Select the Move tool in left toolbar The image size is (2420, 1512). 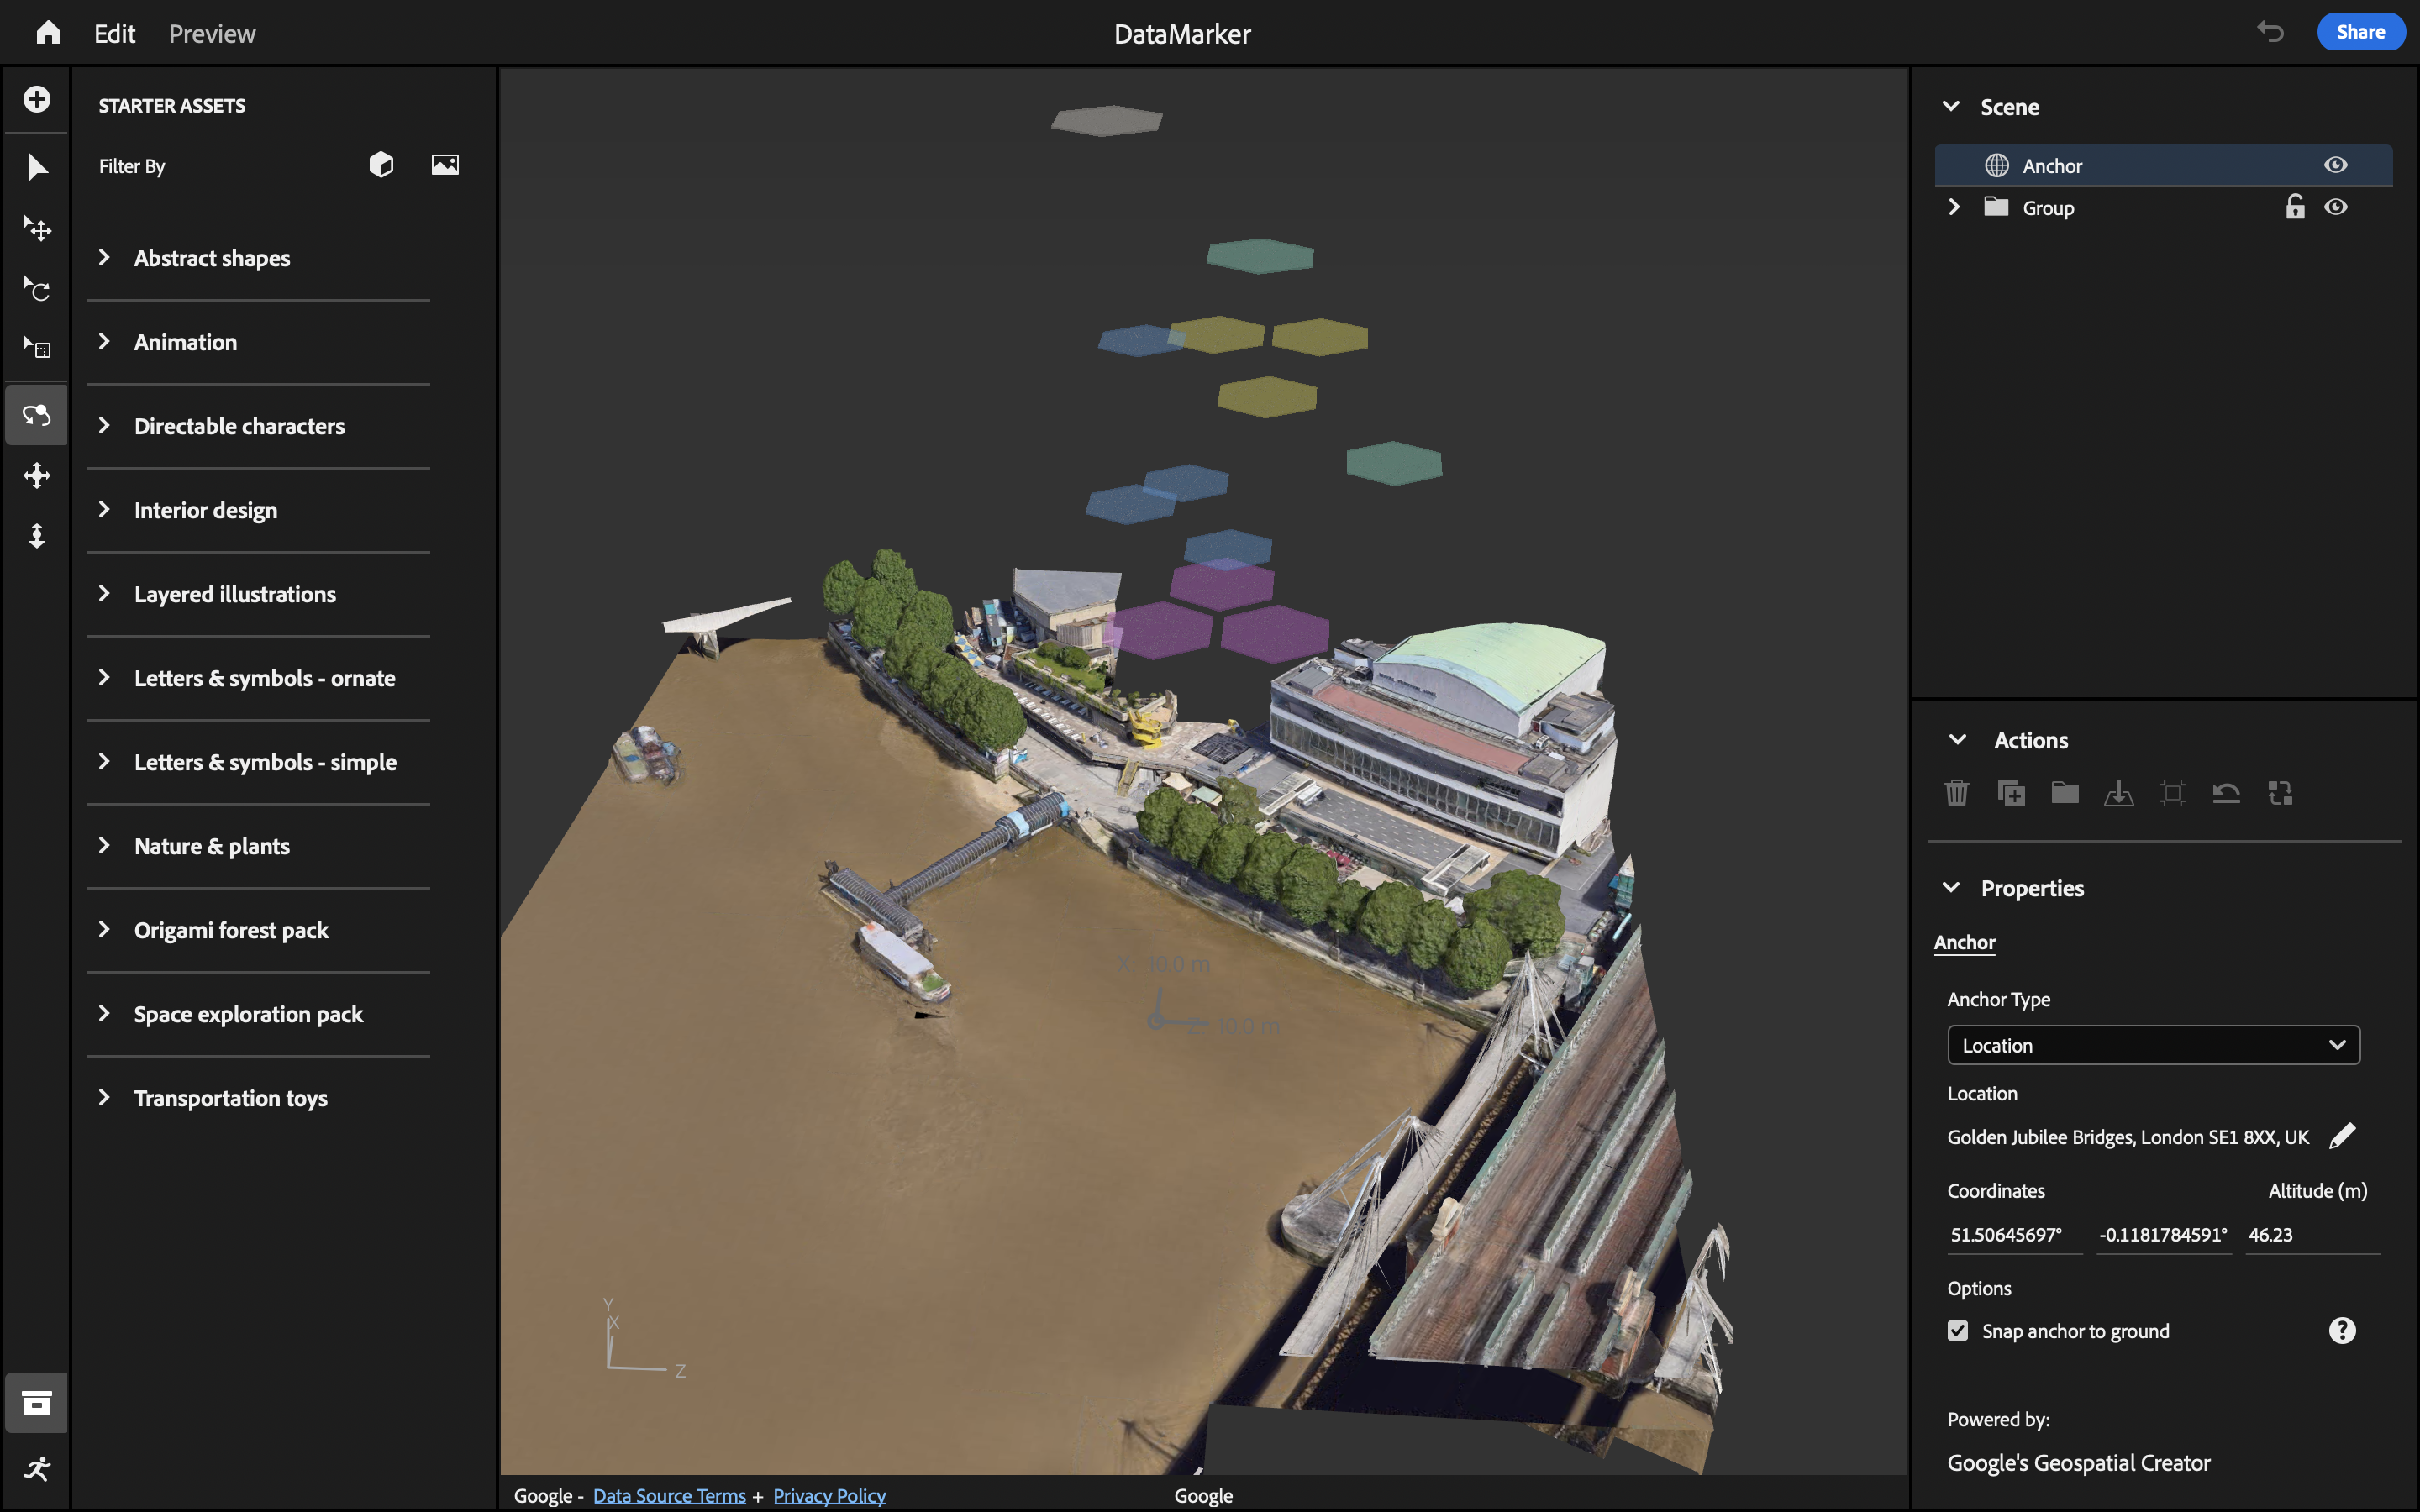pos(37,228)
